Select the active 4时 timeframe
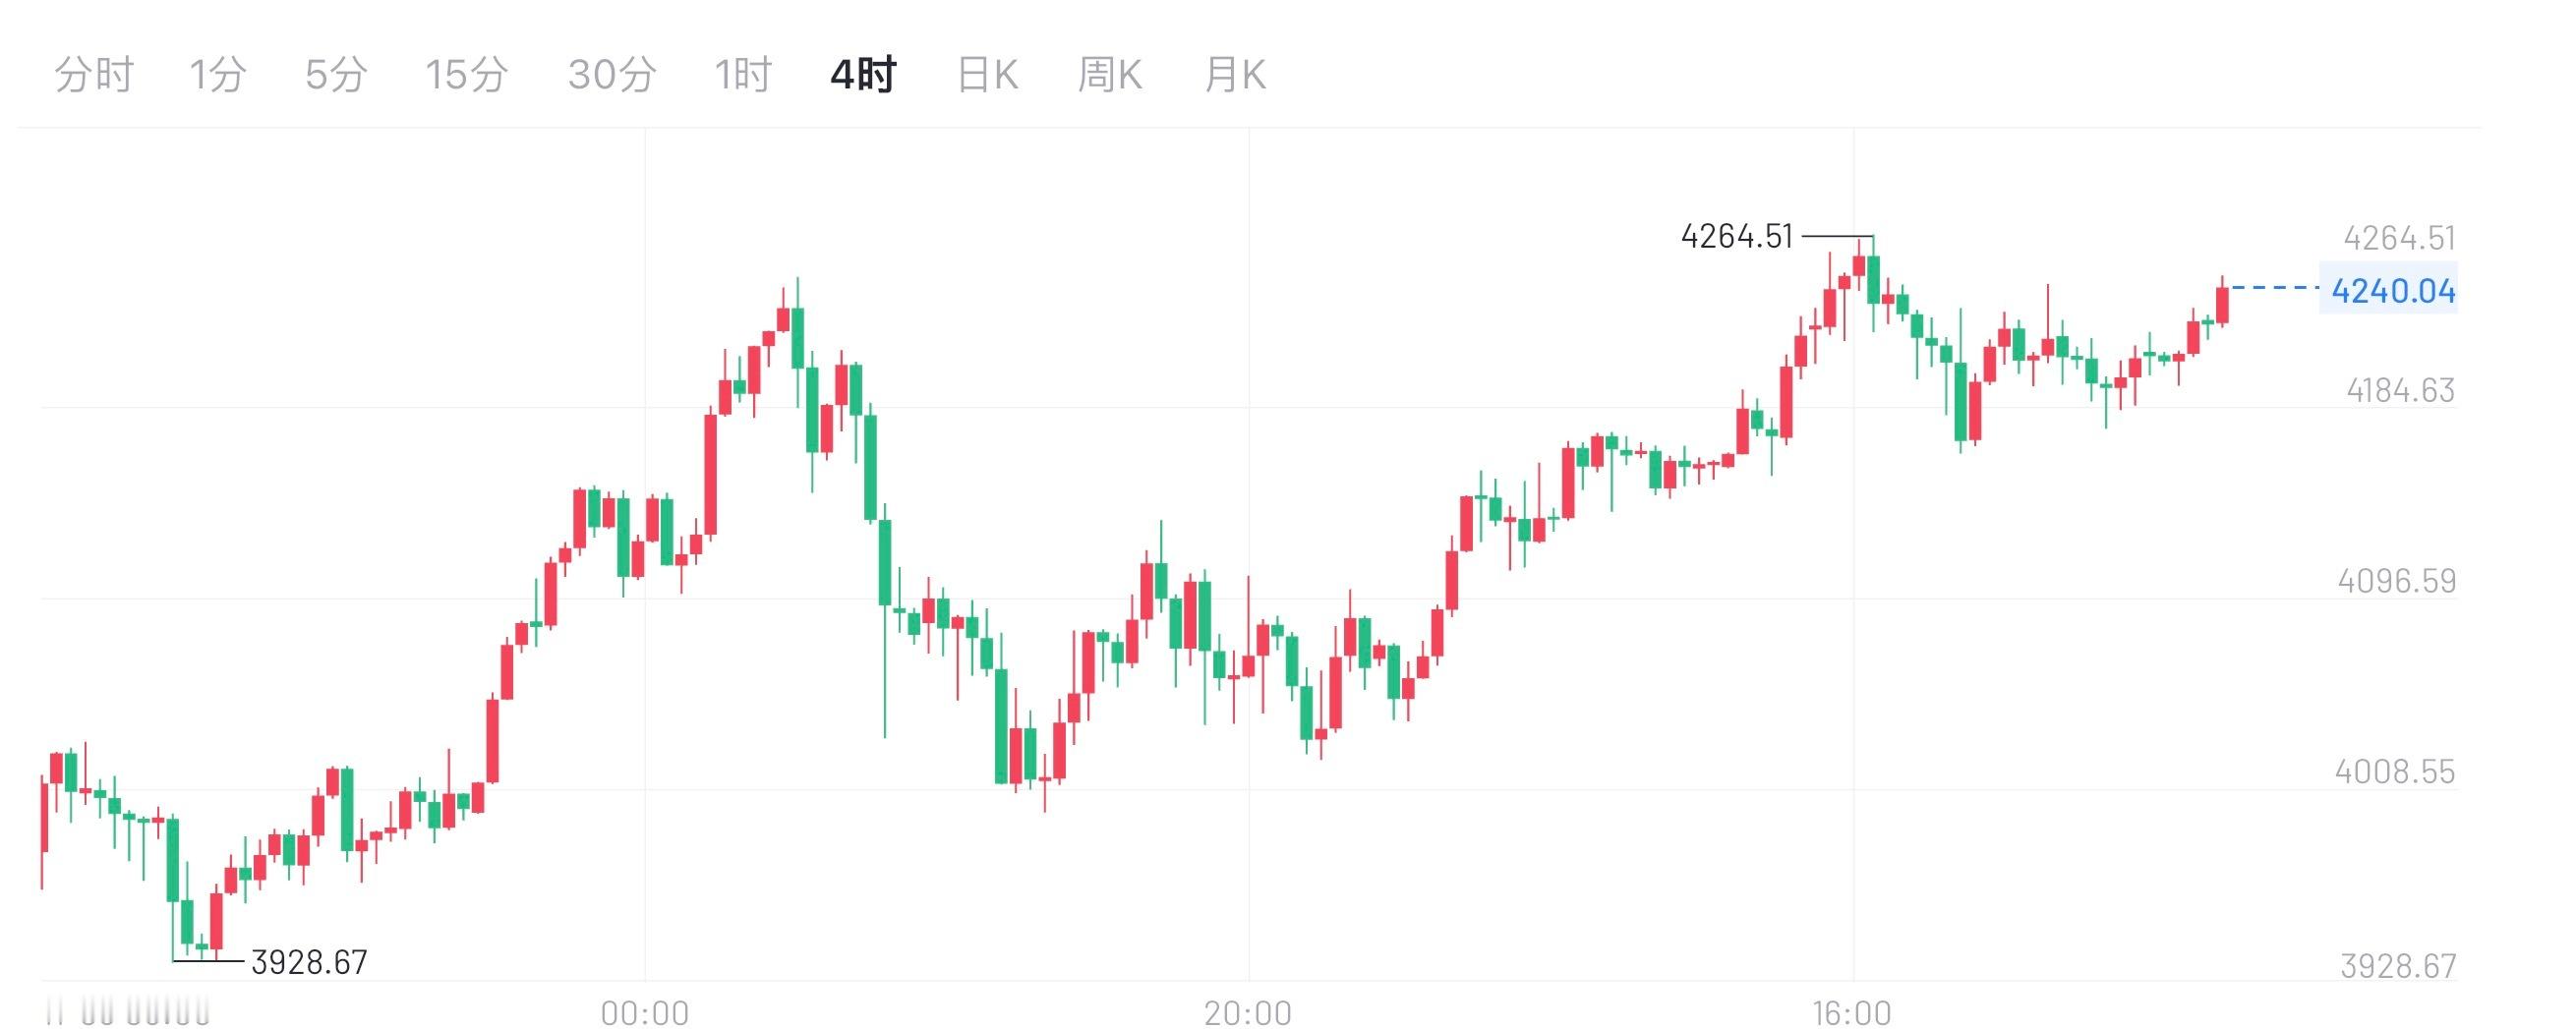This screenshot has height=1029, width=2576. click(862, 73)
